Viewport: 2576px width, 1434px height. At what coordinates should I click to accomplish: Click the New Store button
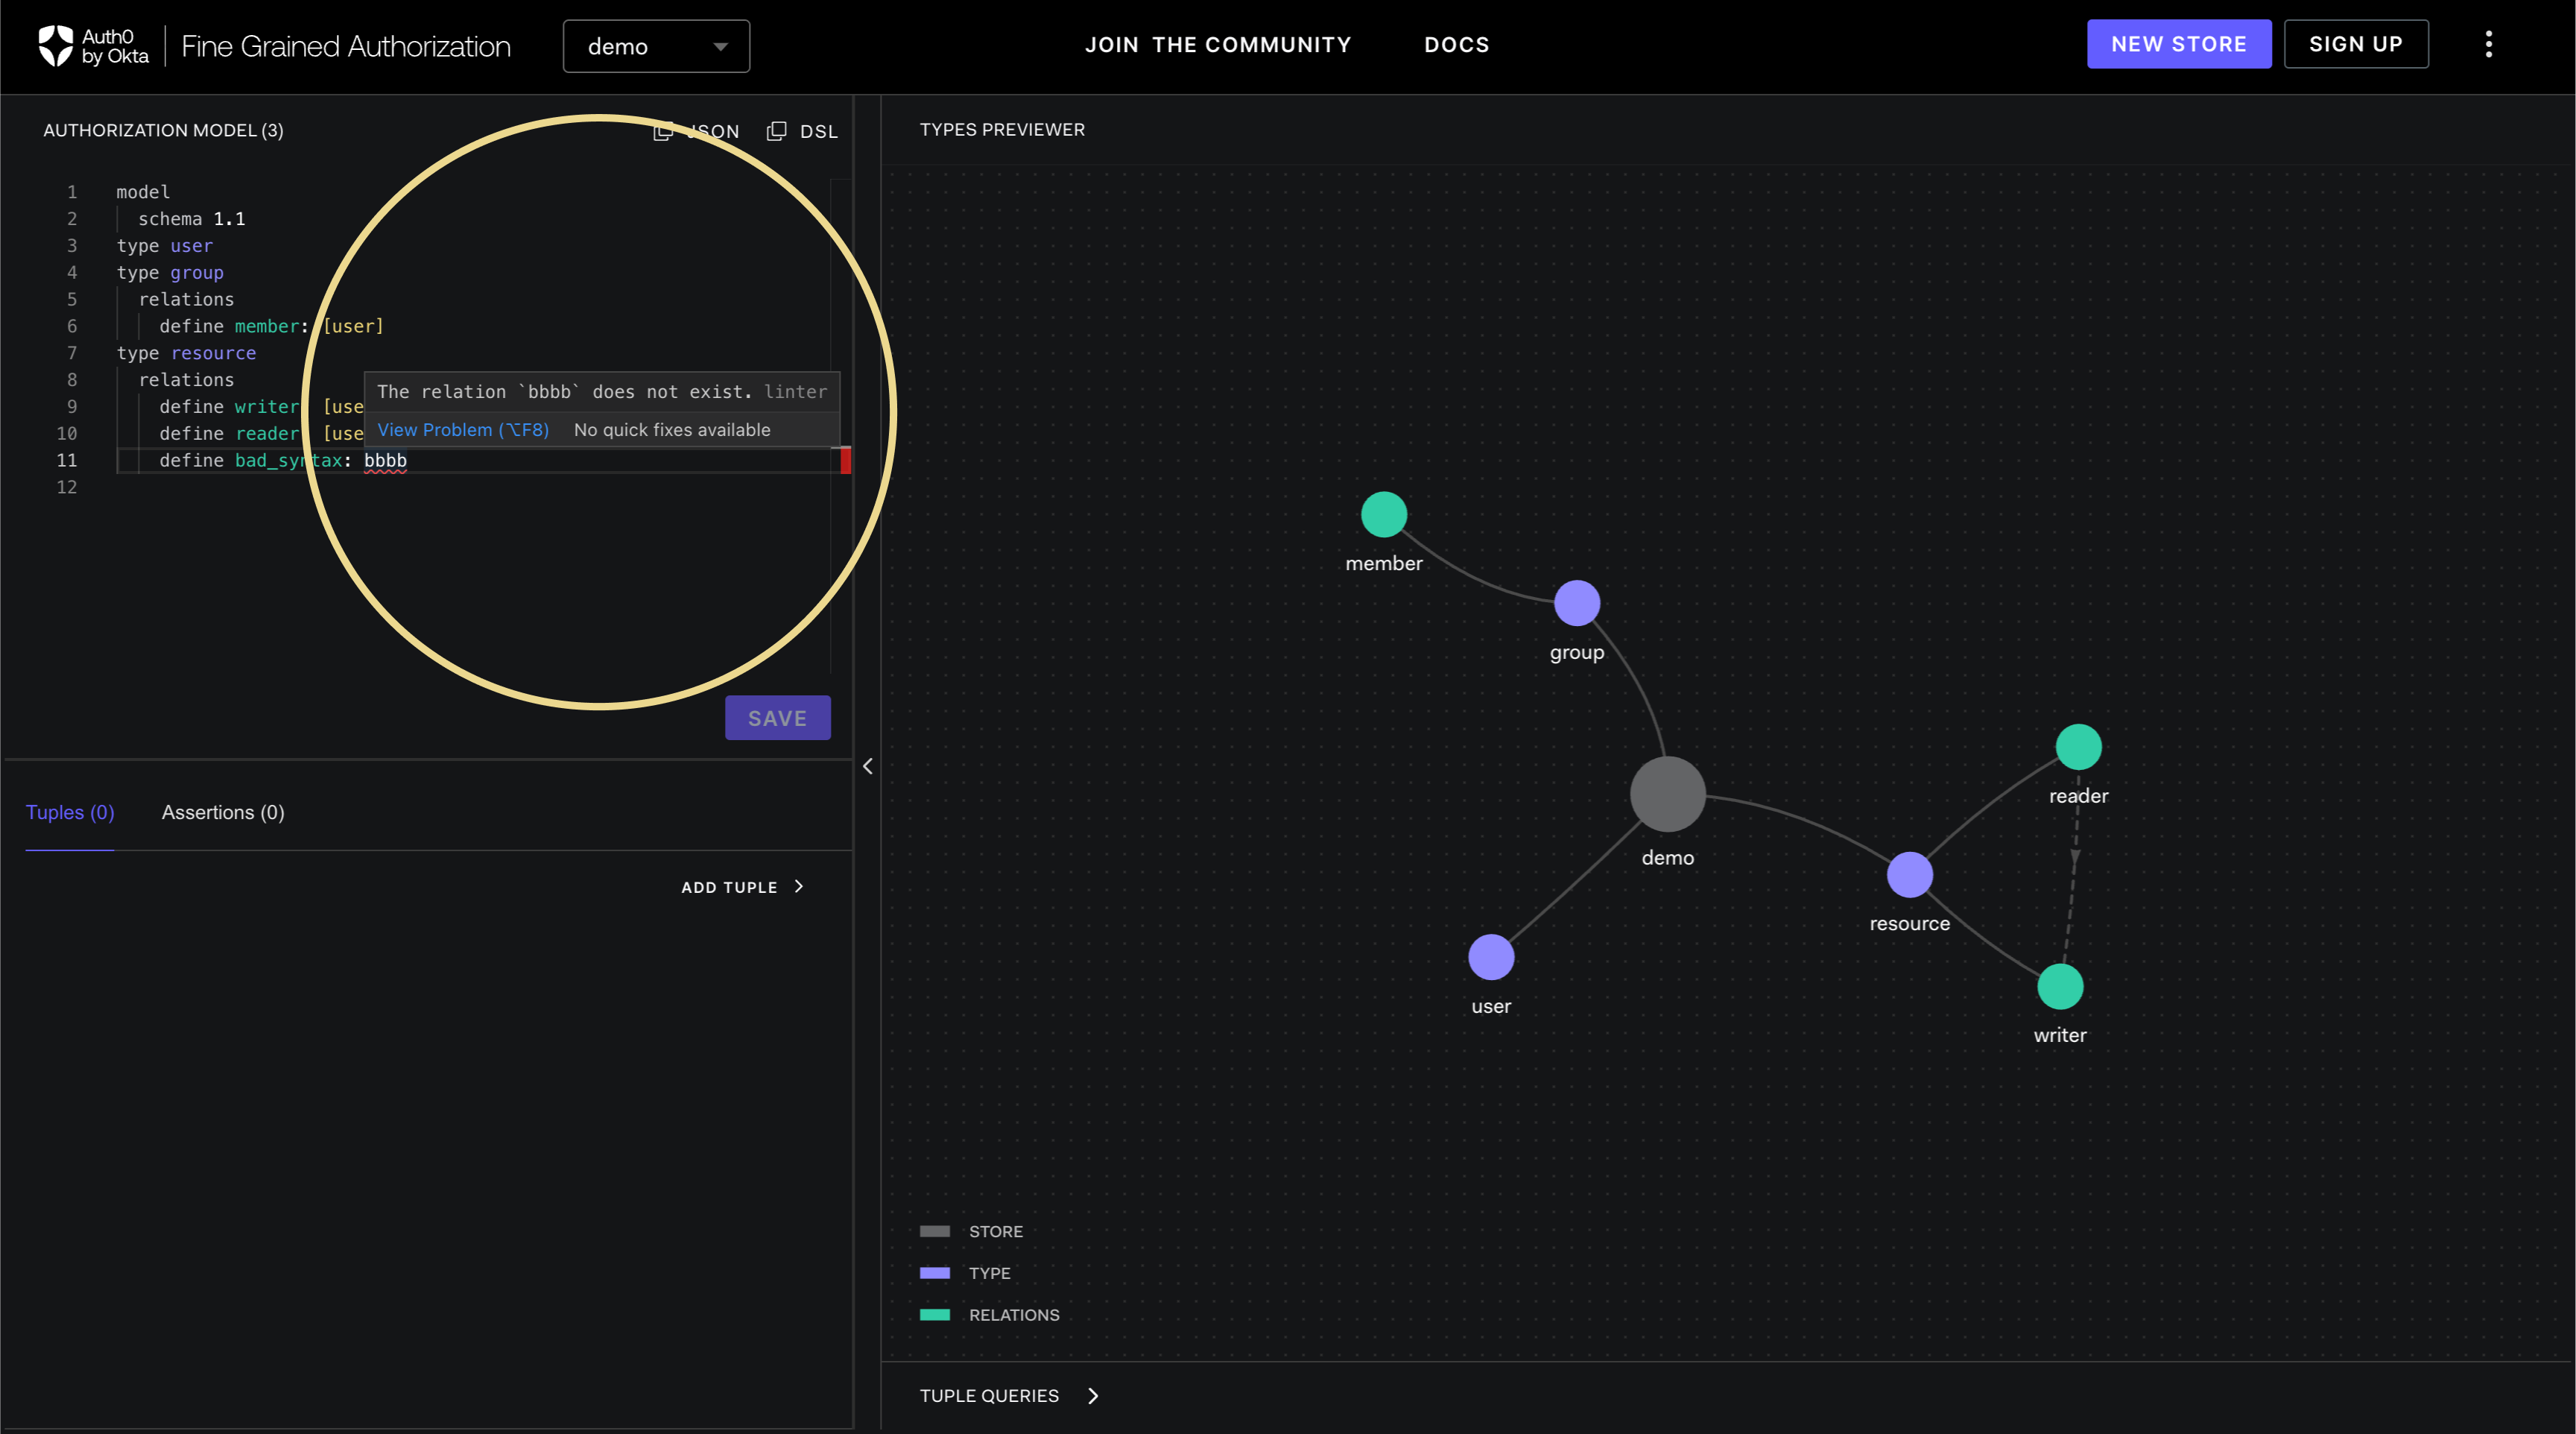(2178, 44)
